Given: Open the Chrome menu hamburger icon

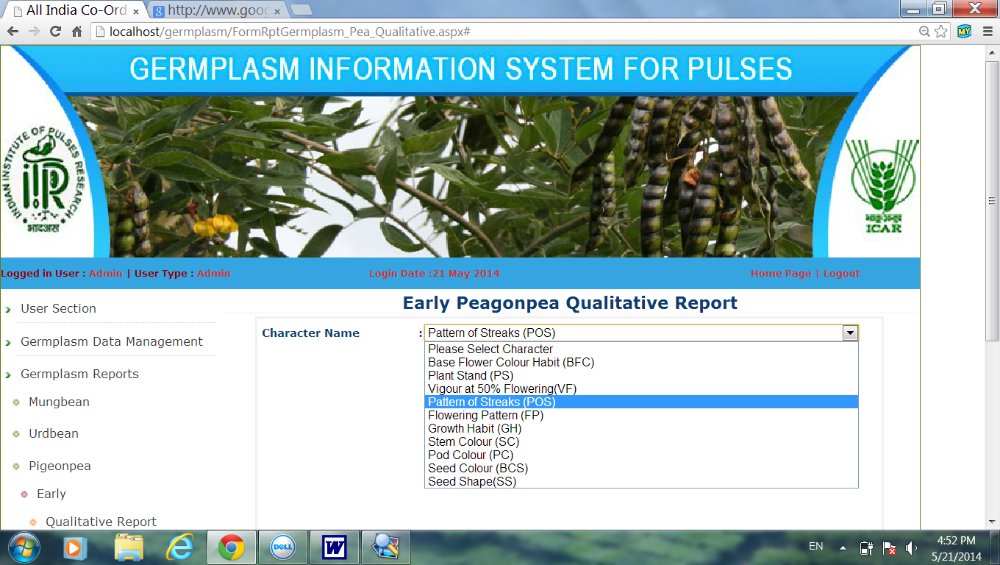Looking at the screenshot, I should pyautogui.click(x=987, y=31).
